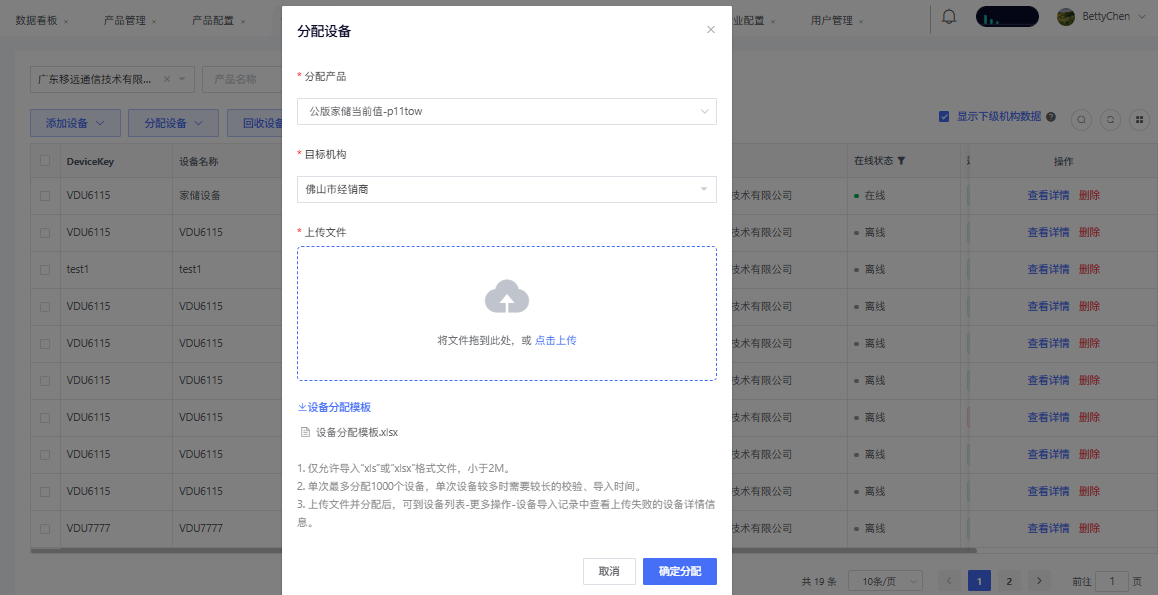Open the 10条/页 page size selector
The height and width of the screenshot is (595, 1158).
tap(885, 581)
